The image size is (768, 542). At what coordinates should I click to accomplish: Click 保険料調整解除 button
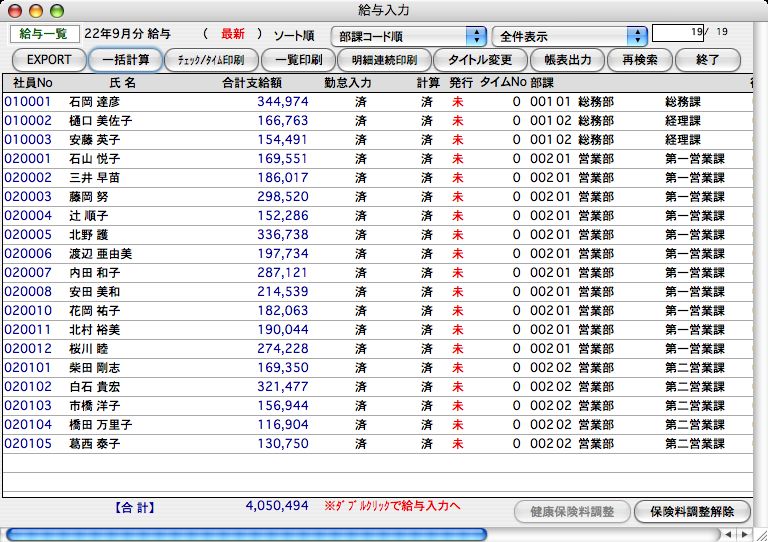point(692,511)
